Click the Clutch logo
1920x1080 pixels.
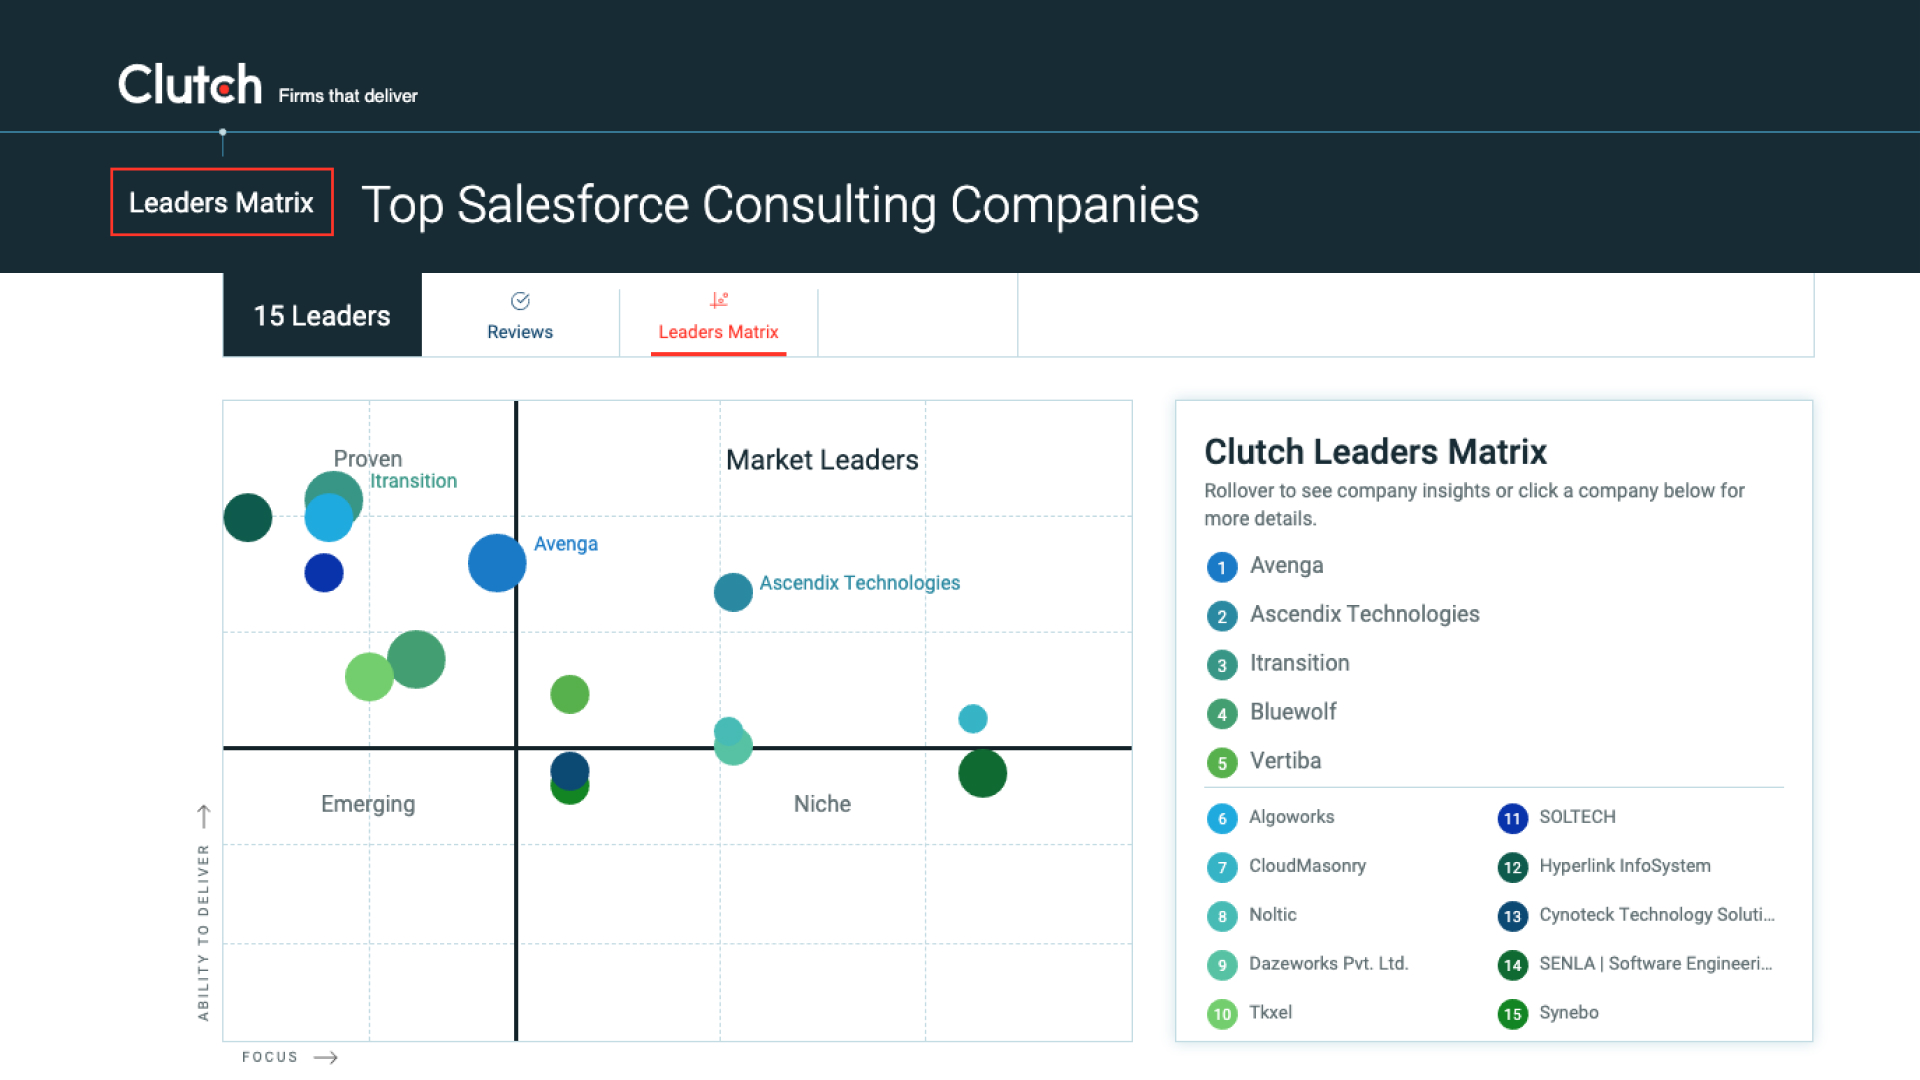pos(190,85)
